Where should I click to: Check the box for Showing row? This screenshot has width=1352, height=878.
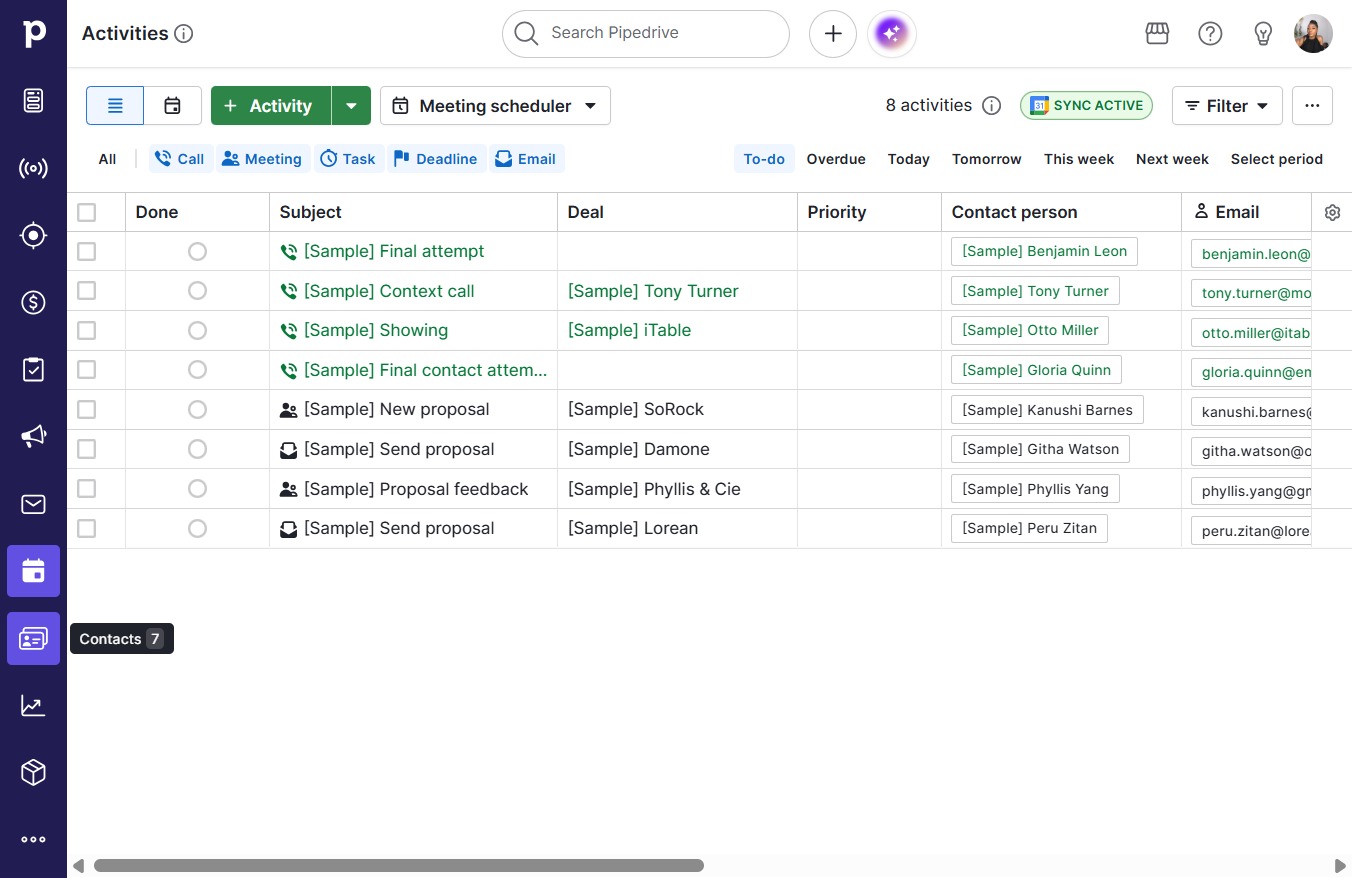87,330
